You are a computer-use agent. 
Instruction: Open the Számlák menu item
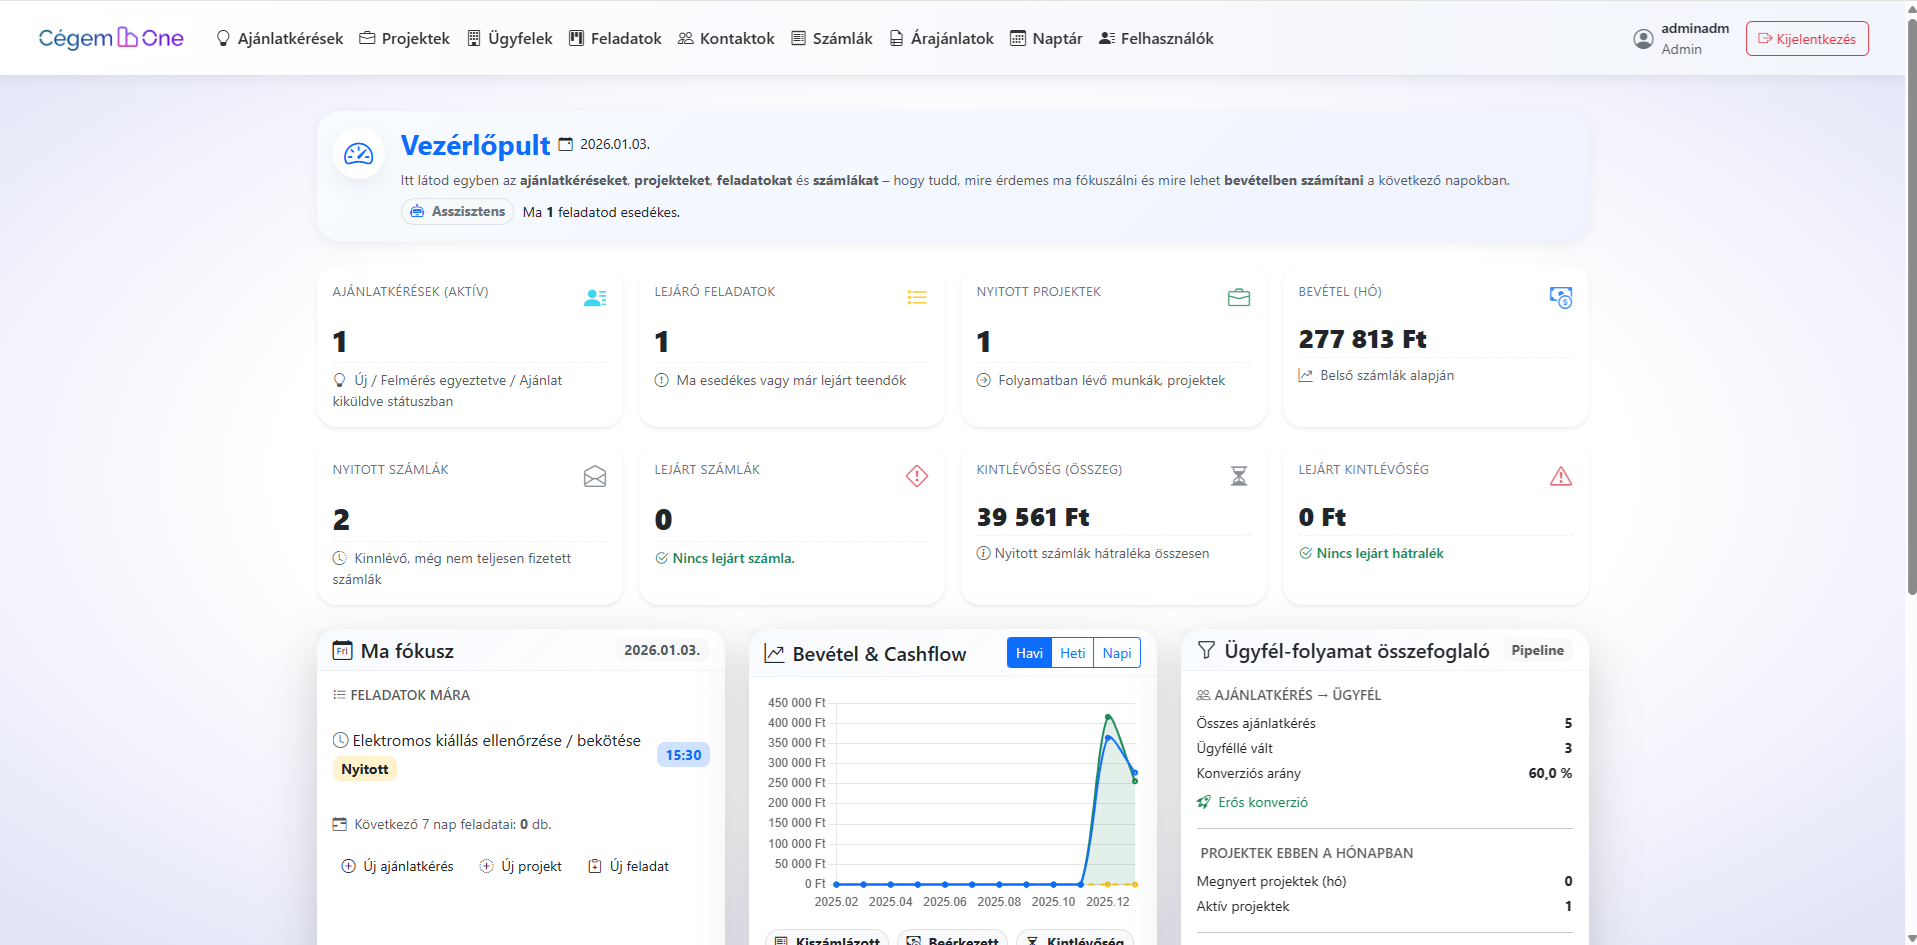pos(832,38)
